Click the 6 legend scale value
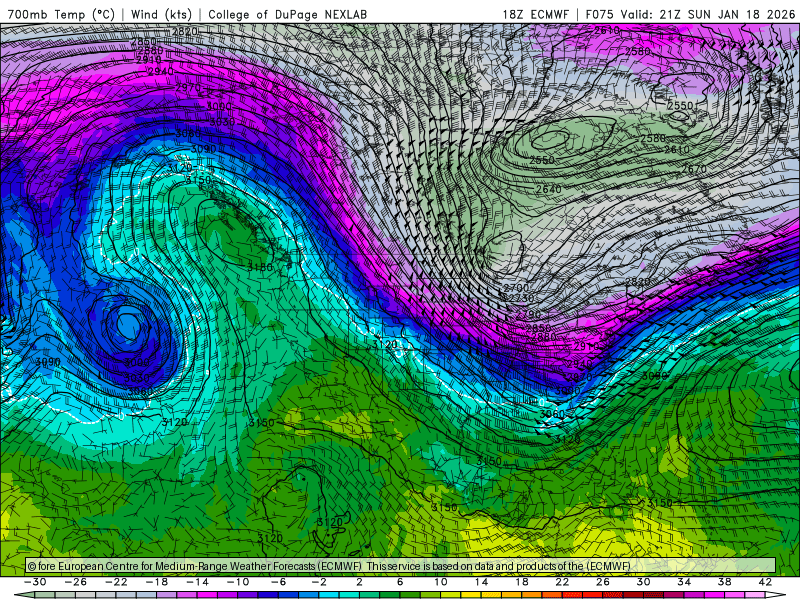This screenshot has width=800, height=600. tap(400, 582)
